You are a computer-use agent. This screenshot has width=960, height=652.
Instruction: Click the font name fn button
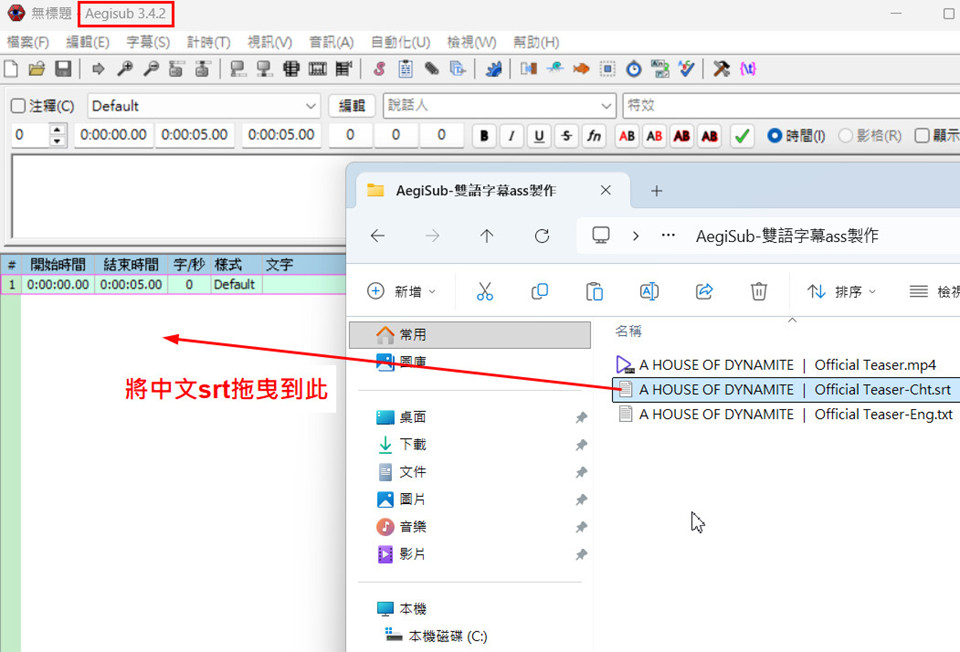(x=594, y=136)
